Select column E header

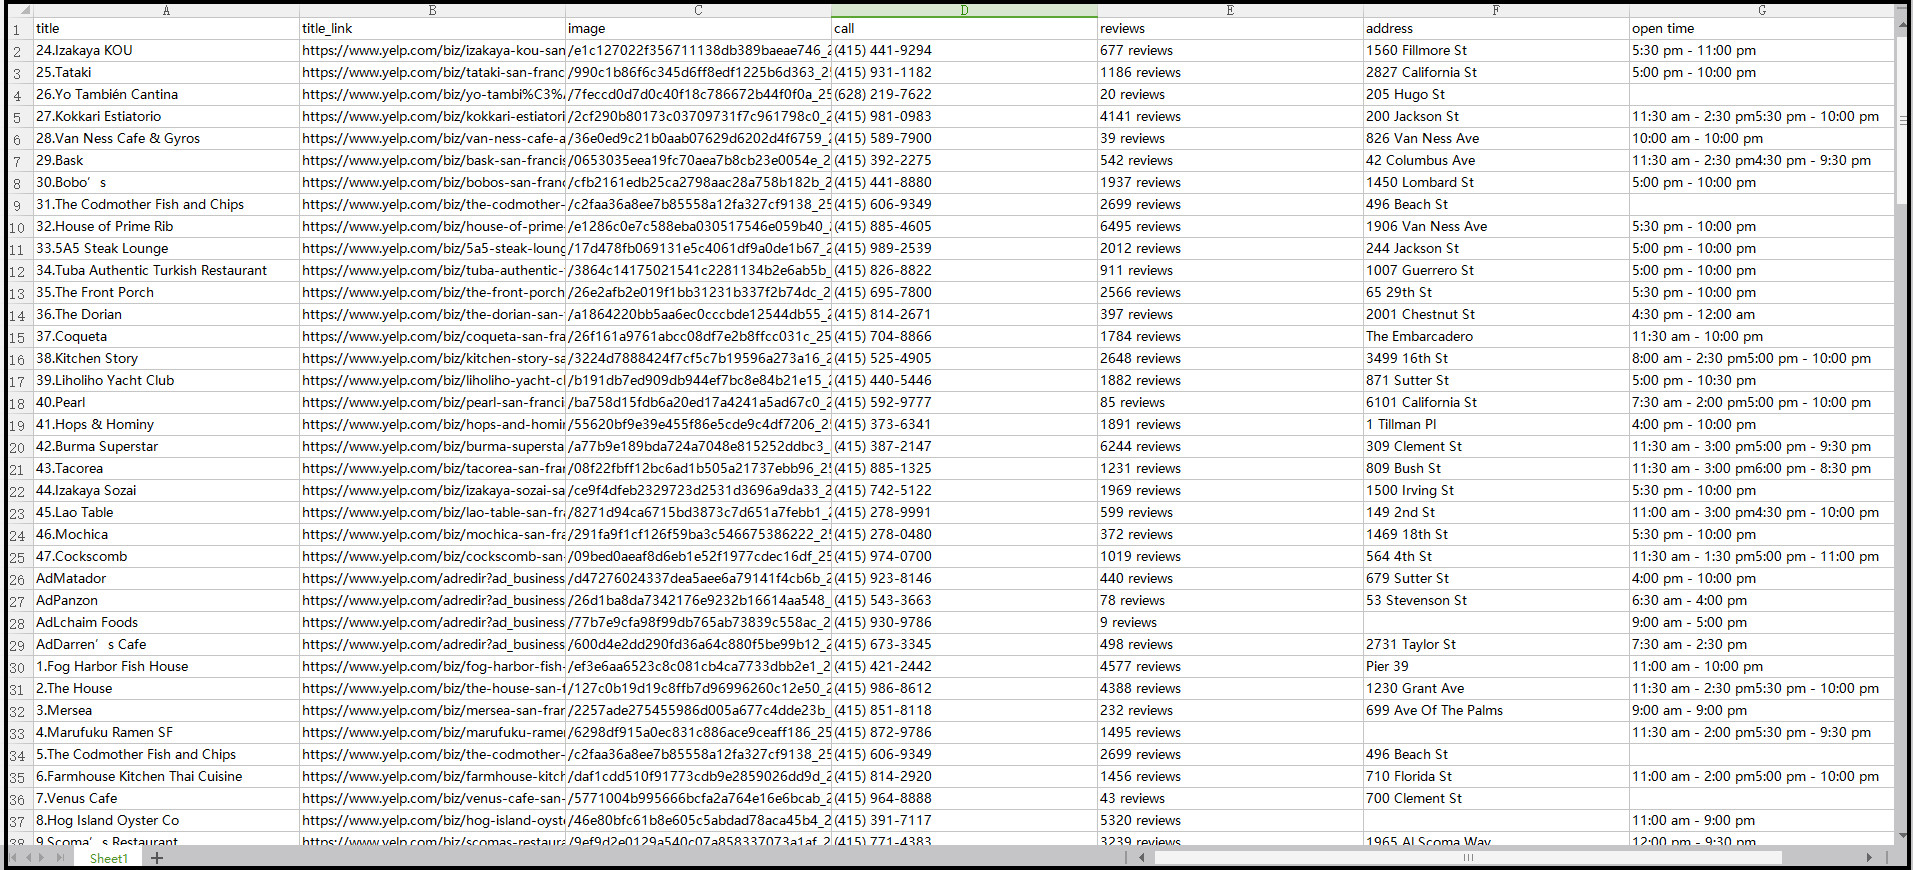(1230, 10)
